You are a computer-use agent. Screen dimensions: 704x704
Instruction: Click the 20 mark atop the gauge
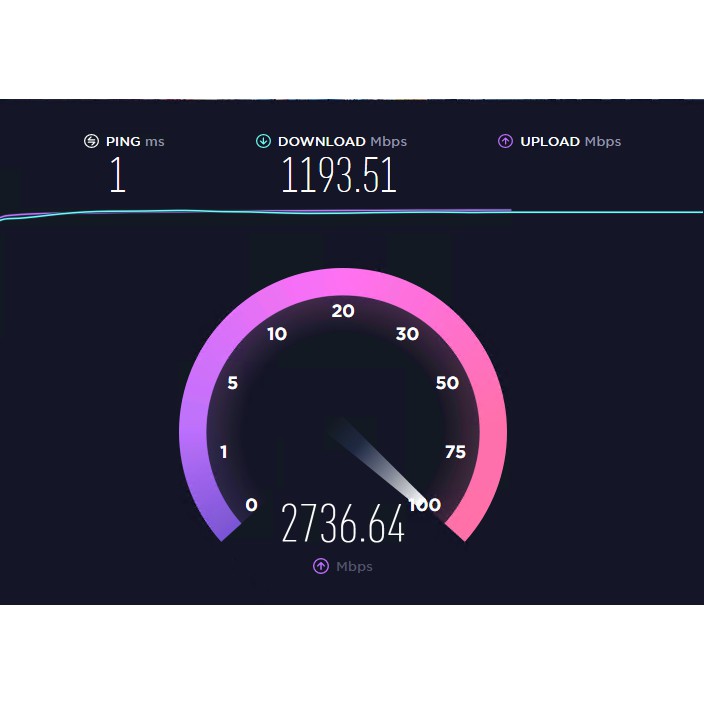(343, 311)
